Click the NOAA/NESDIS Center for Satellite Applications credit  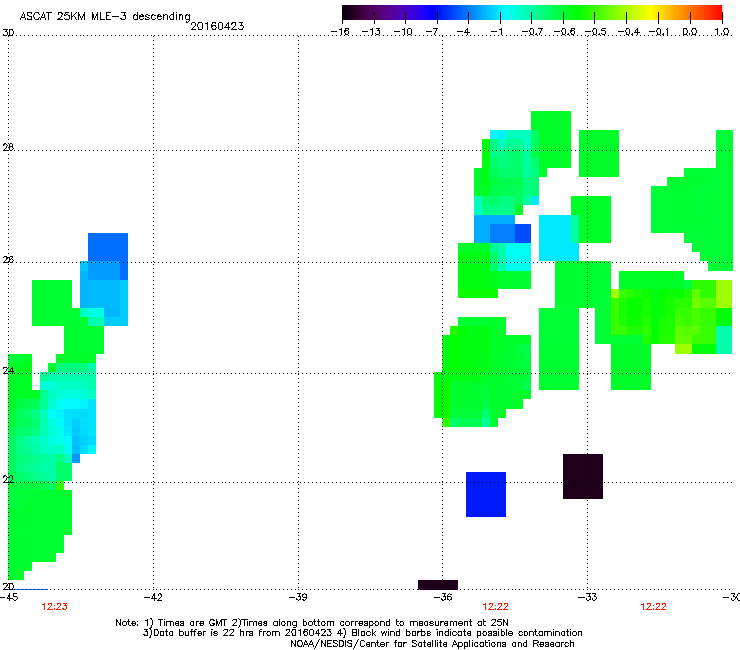coord(432,644)
